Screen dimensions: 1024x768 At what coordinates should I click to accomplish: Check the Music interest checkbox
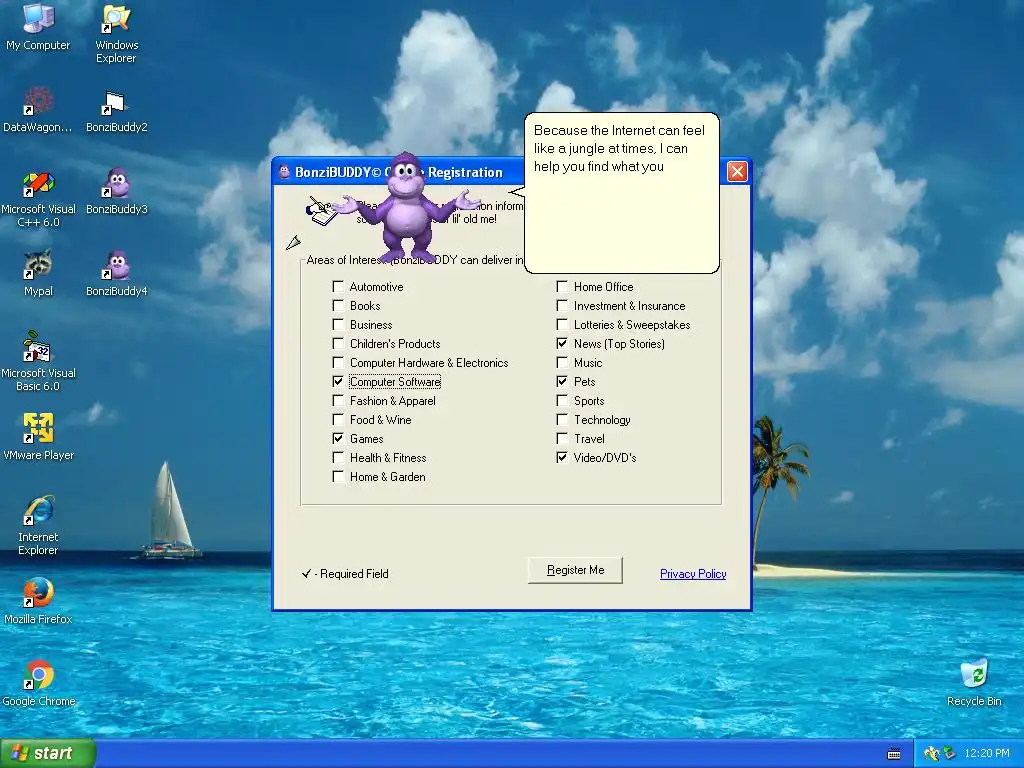click(x=562, y=362)
